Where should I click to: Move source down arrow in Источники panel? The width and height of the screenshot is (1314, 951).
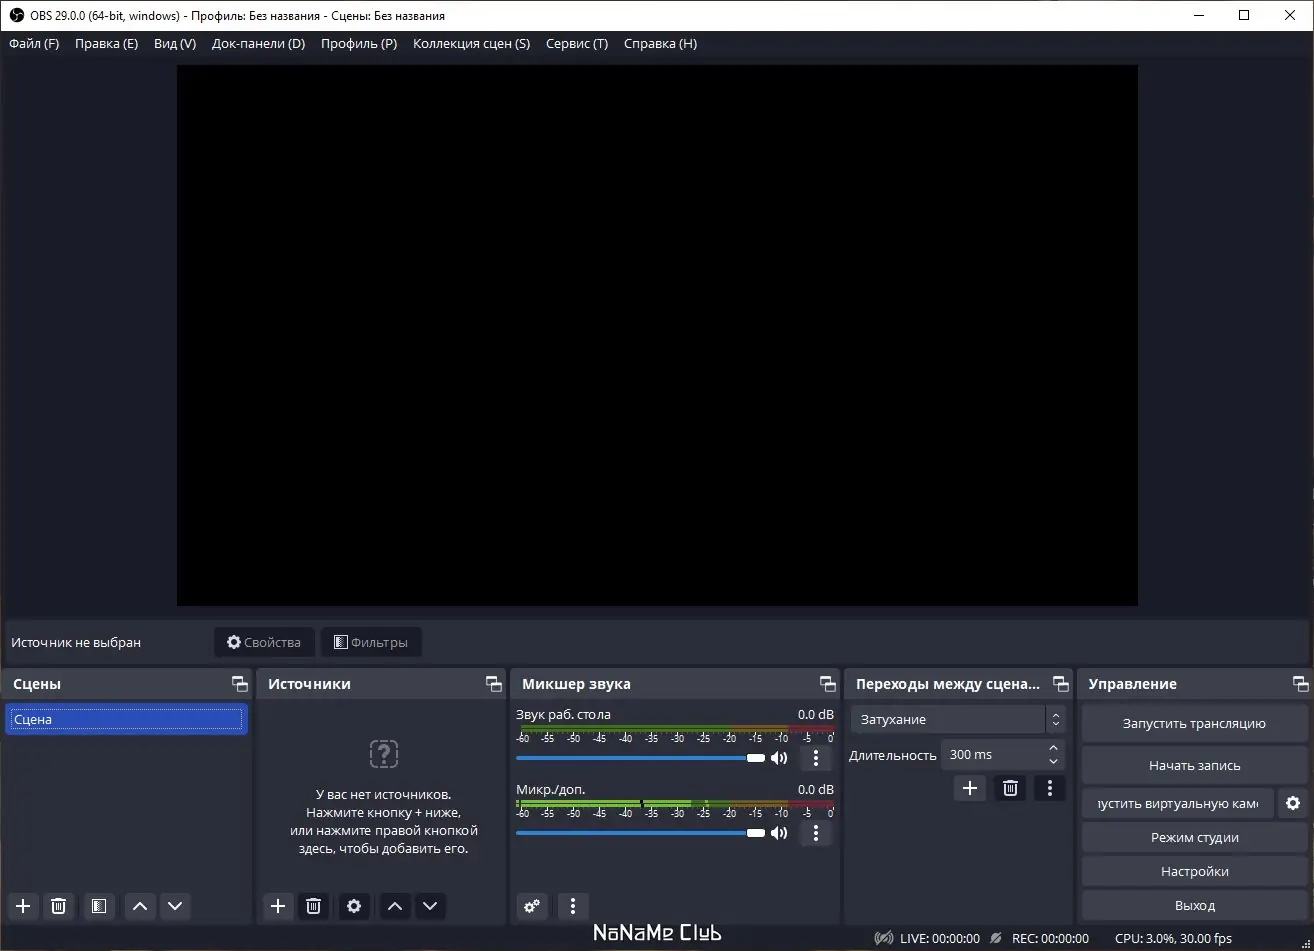[x=430, y=906]
